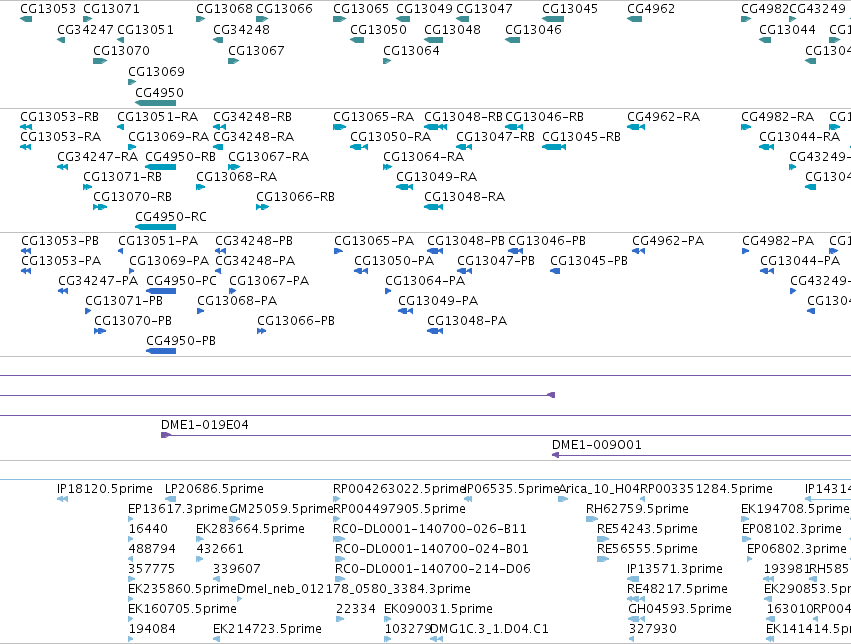Viewport: 851px width, 644px height.
Task: Select transcript CG13050-RA
Action: pyautogui.click(x=391, y=137)
